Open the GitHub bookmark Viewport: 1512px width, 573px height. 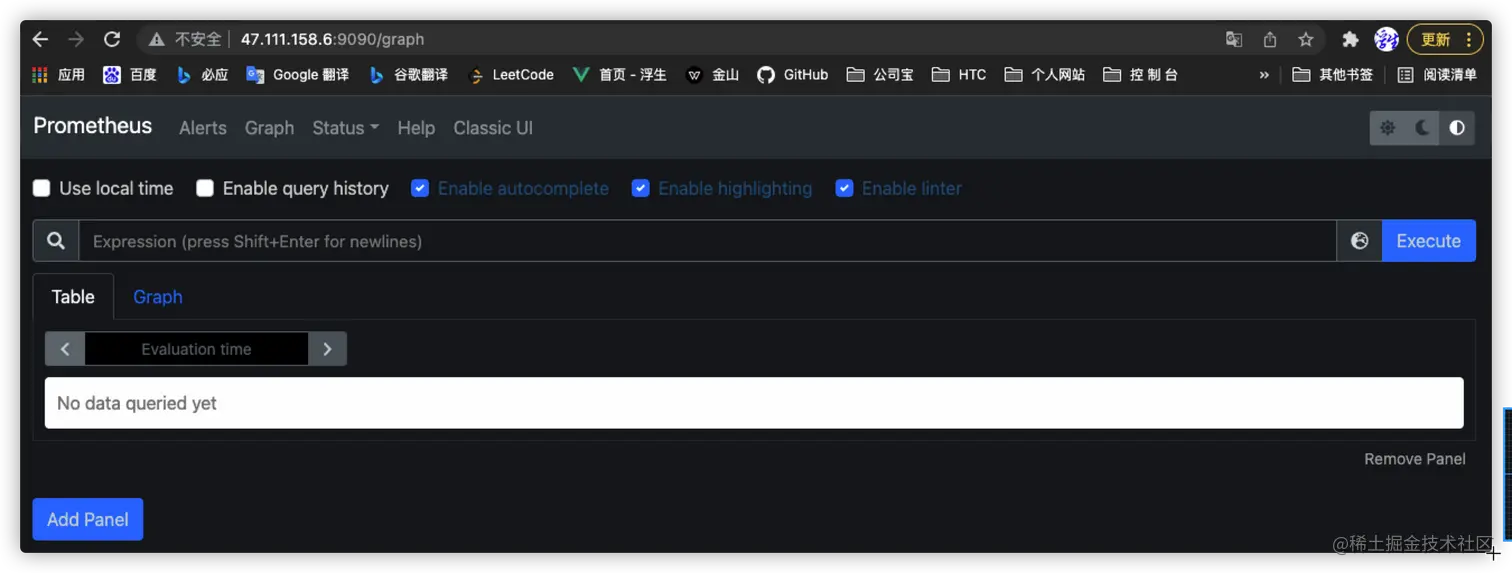pyautogui.click(x=793, y=75)
